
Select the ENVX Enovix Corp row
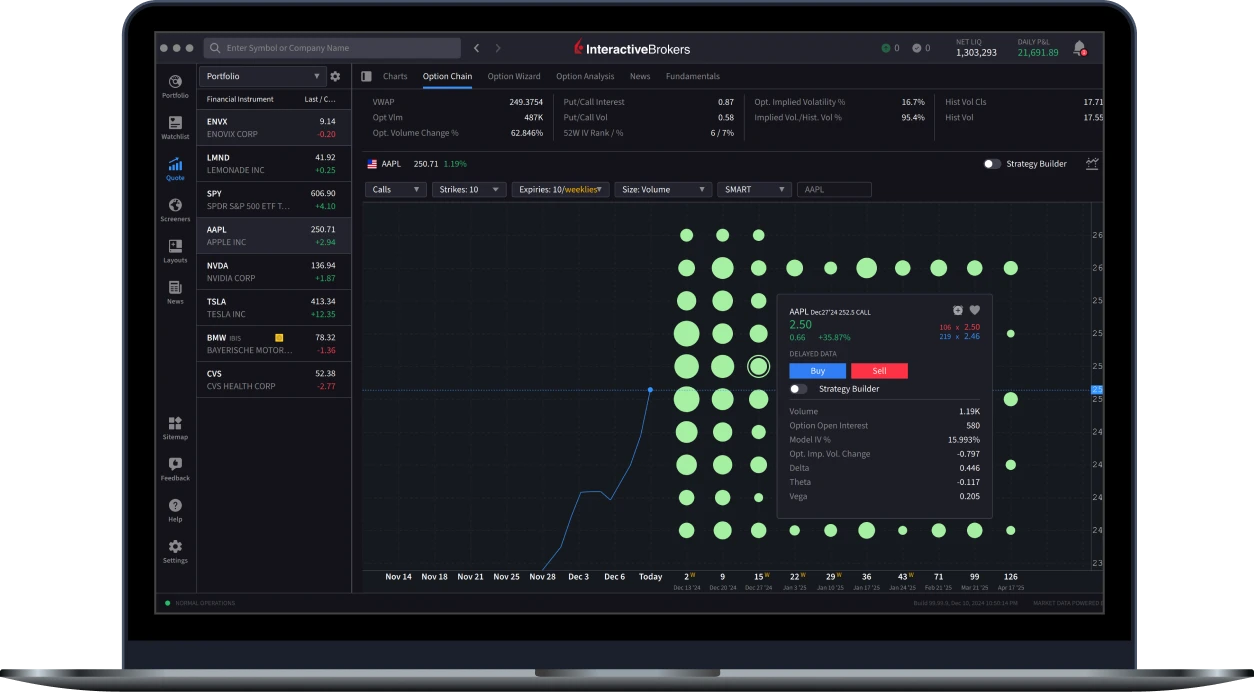point(274,128)
